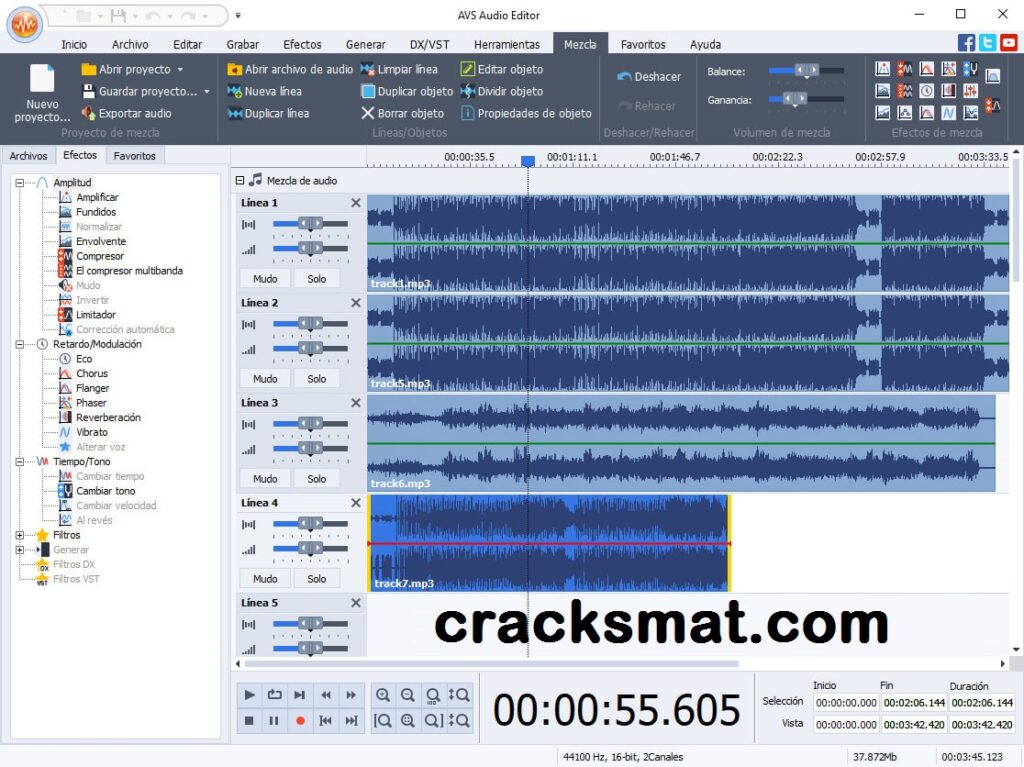Toggle Solo on Línea 1
1024x767 pixels.
click(x=317, y=279)
